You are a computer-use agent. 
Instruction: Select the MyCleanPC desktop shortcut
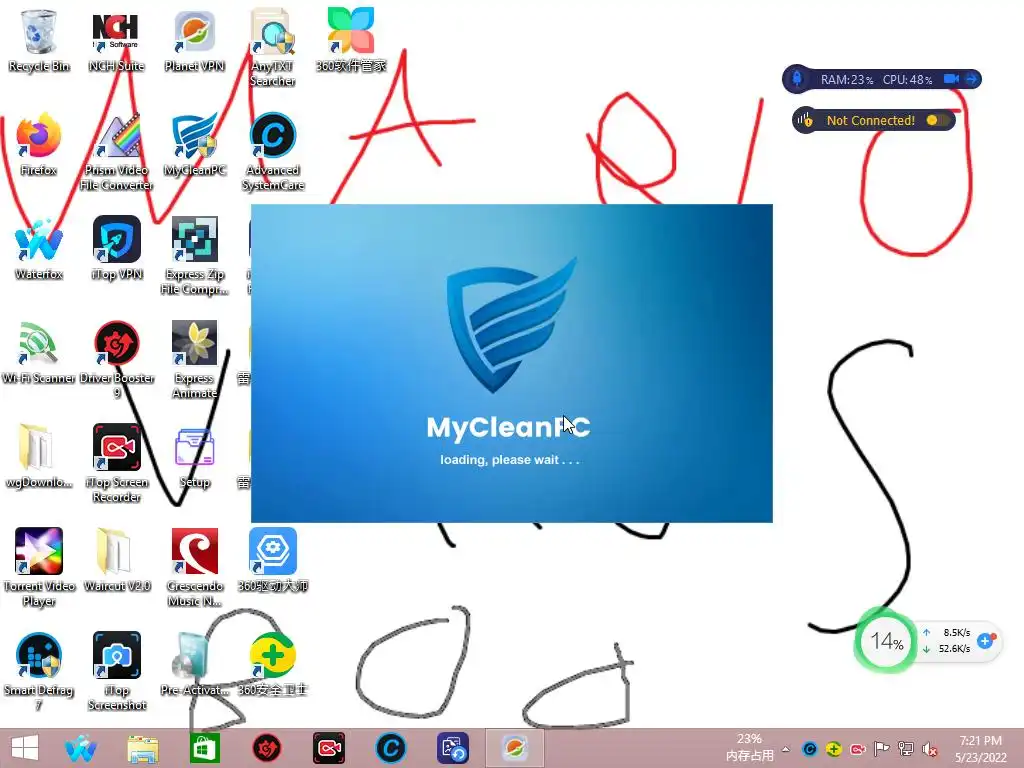coord(195,145)
